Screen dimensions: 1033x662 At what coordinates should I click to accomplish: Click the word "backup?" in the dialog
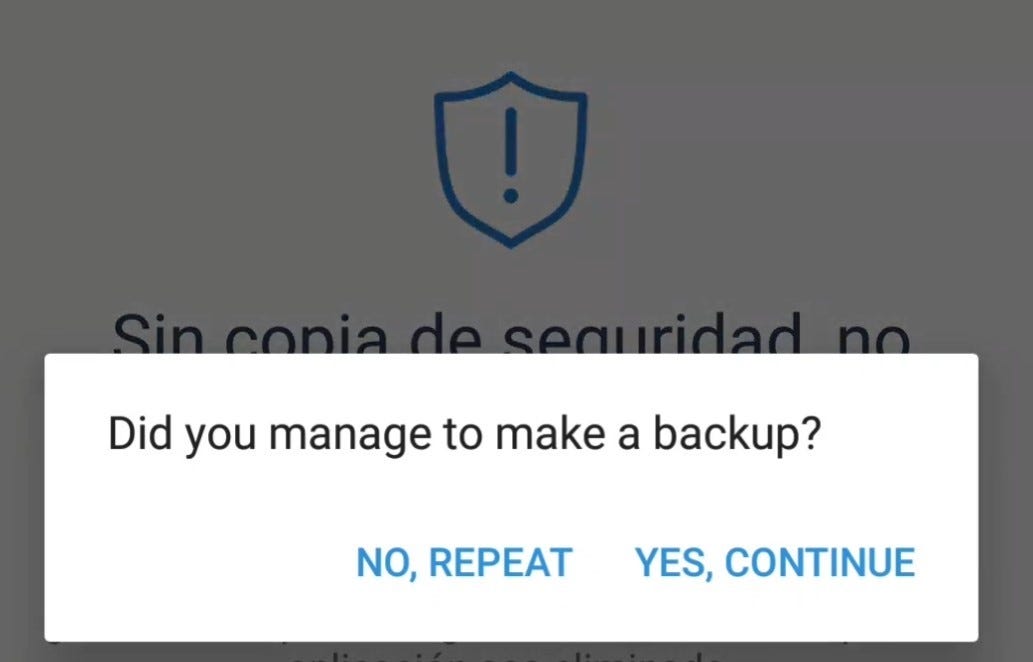(x=738, y=435)
